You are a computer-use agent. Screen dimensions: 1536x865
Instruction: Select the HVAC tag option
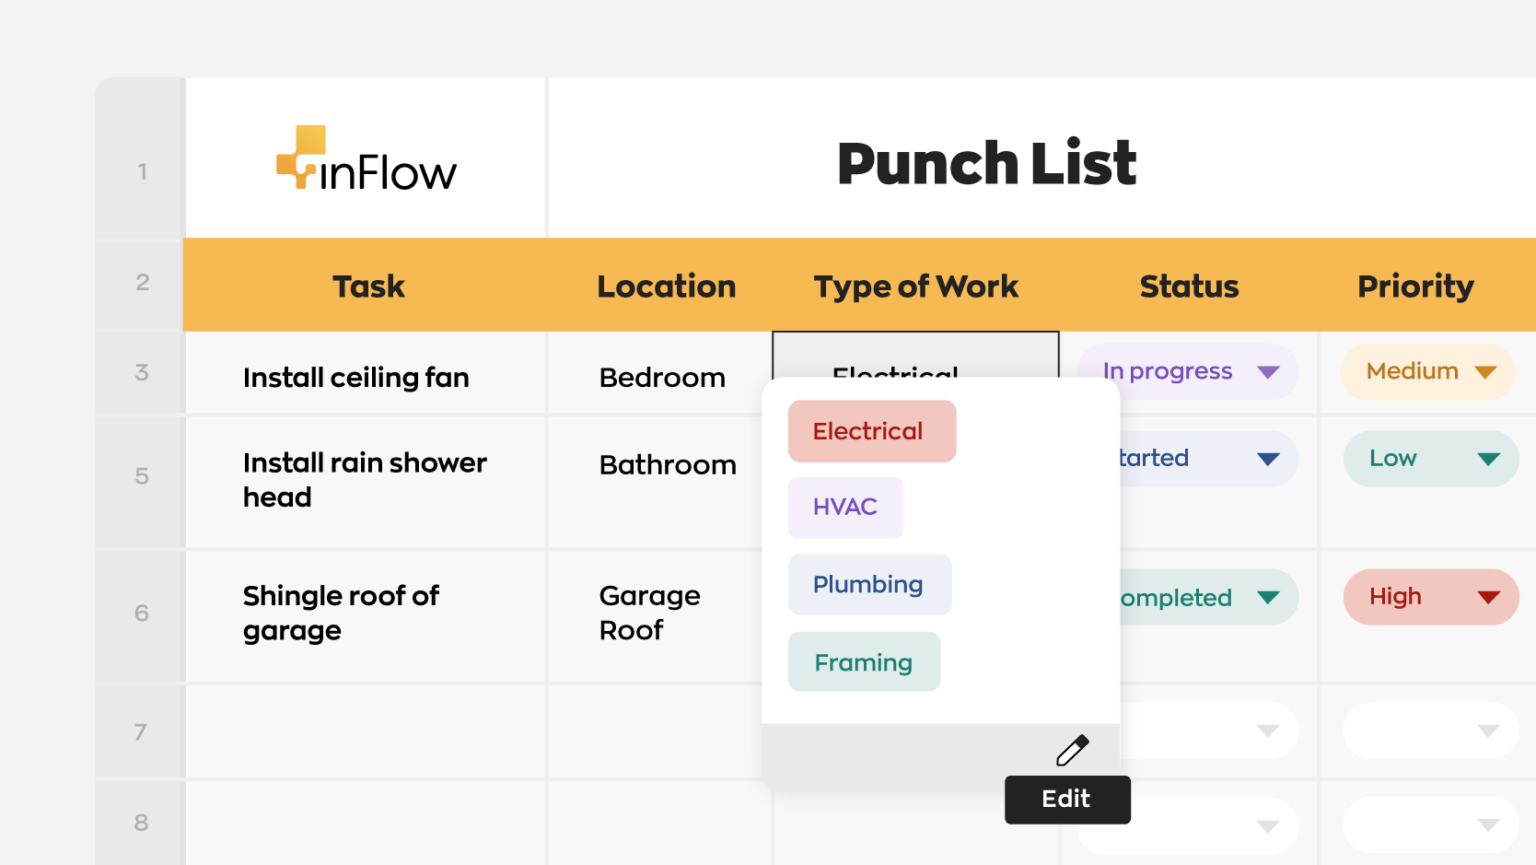tap(845, 507)
